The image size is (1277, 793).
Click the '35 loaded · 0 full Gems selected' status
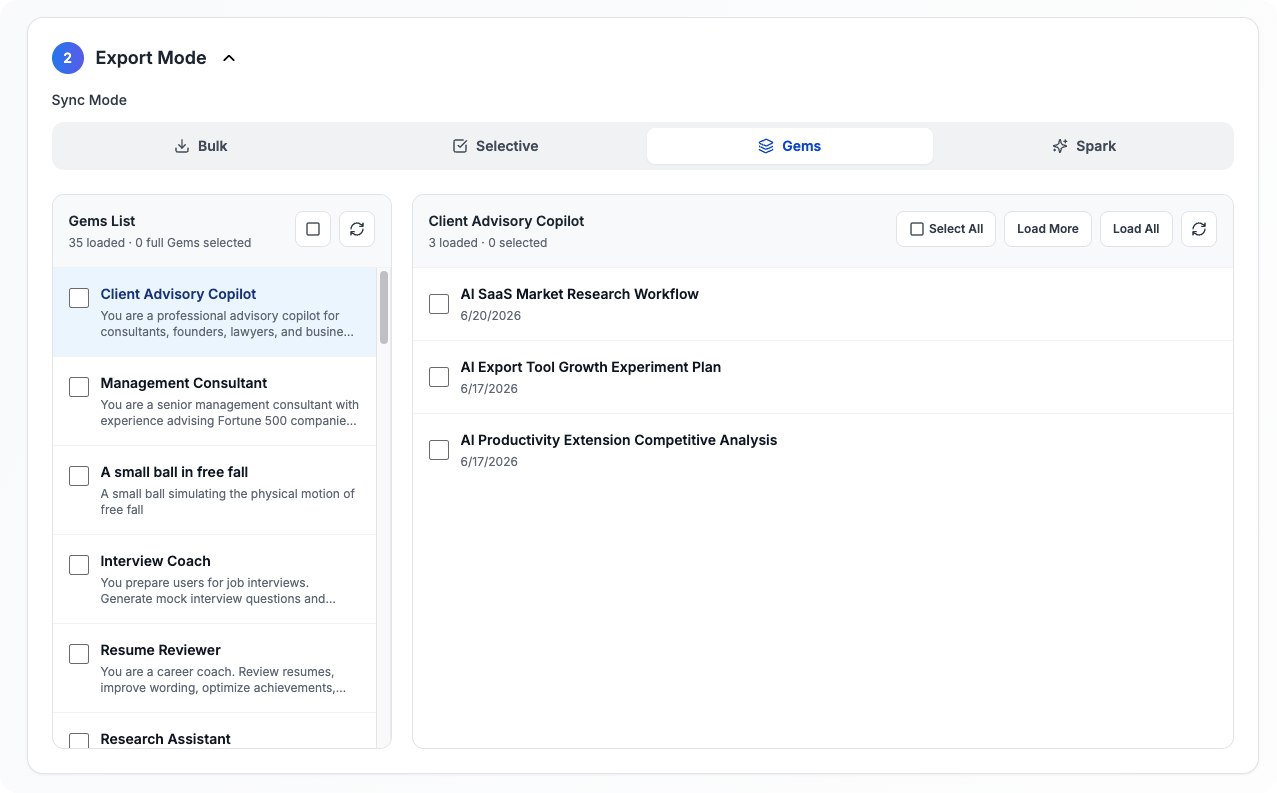[160, 243]
